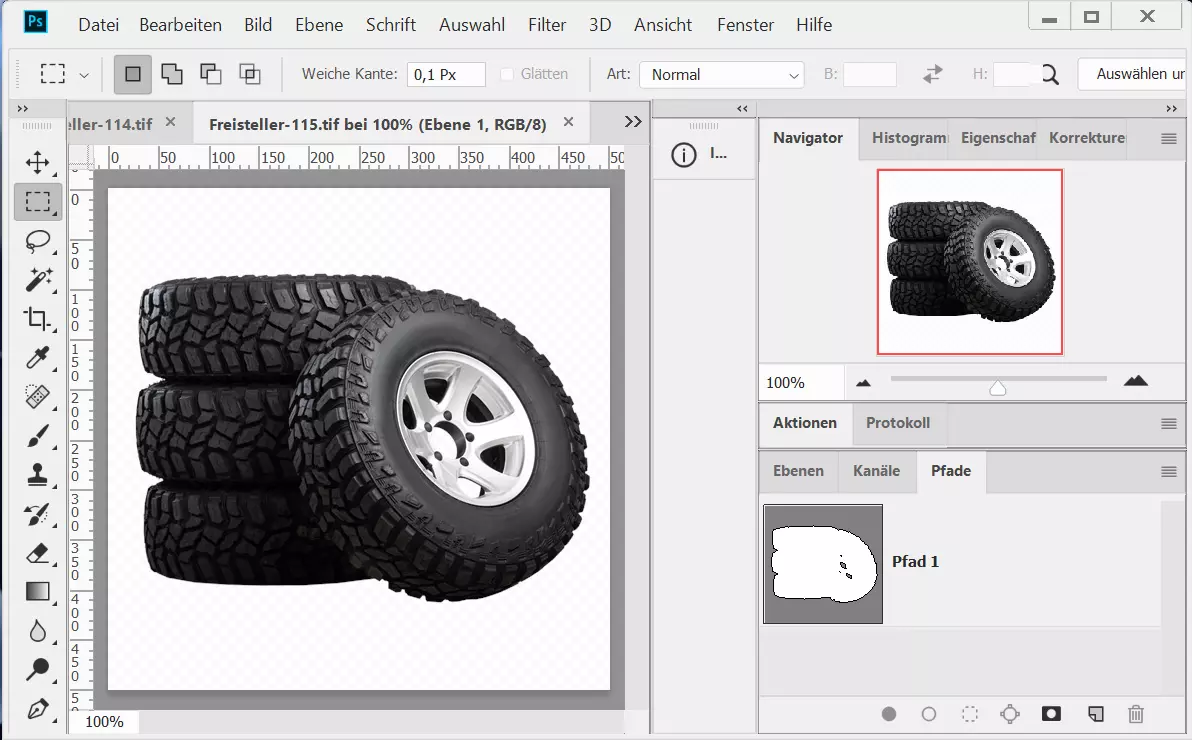Viewport: 1192px width, 740px height.
Task: Click the load path as selection icon
Action: point(969,714)
